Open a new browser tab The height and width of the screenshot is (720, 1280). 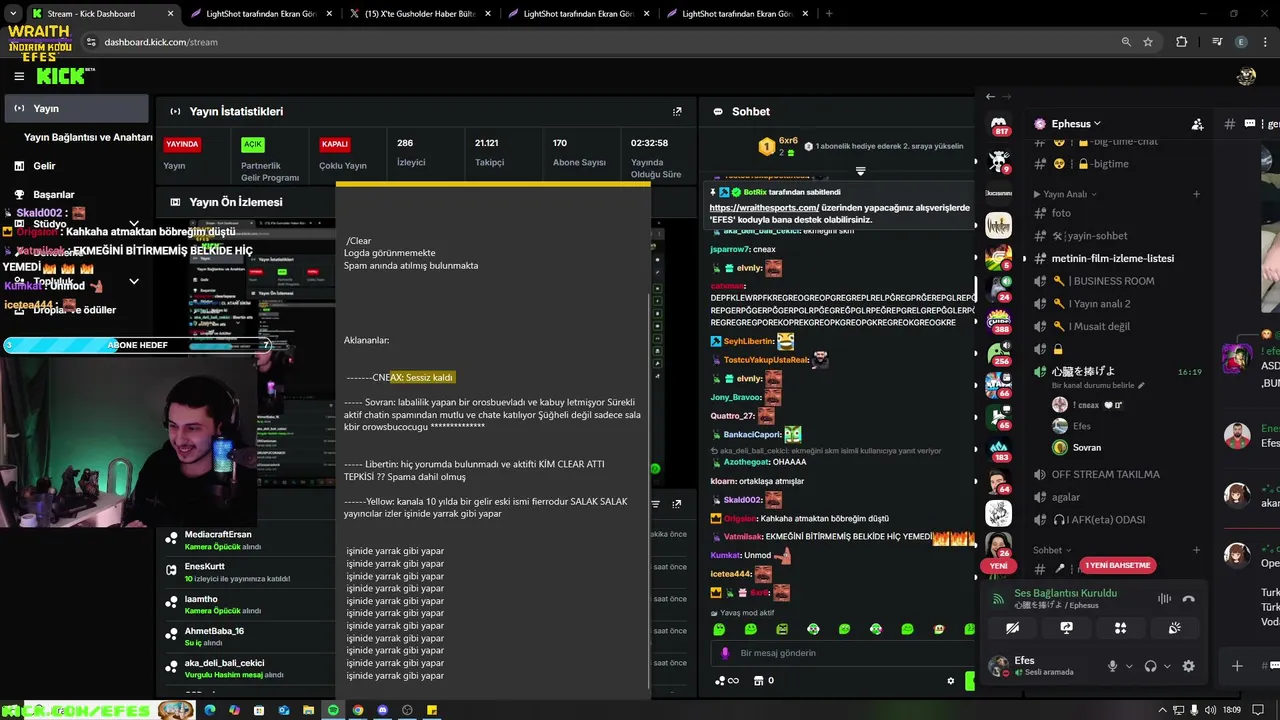(829, 14)
